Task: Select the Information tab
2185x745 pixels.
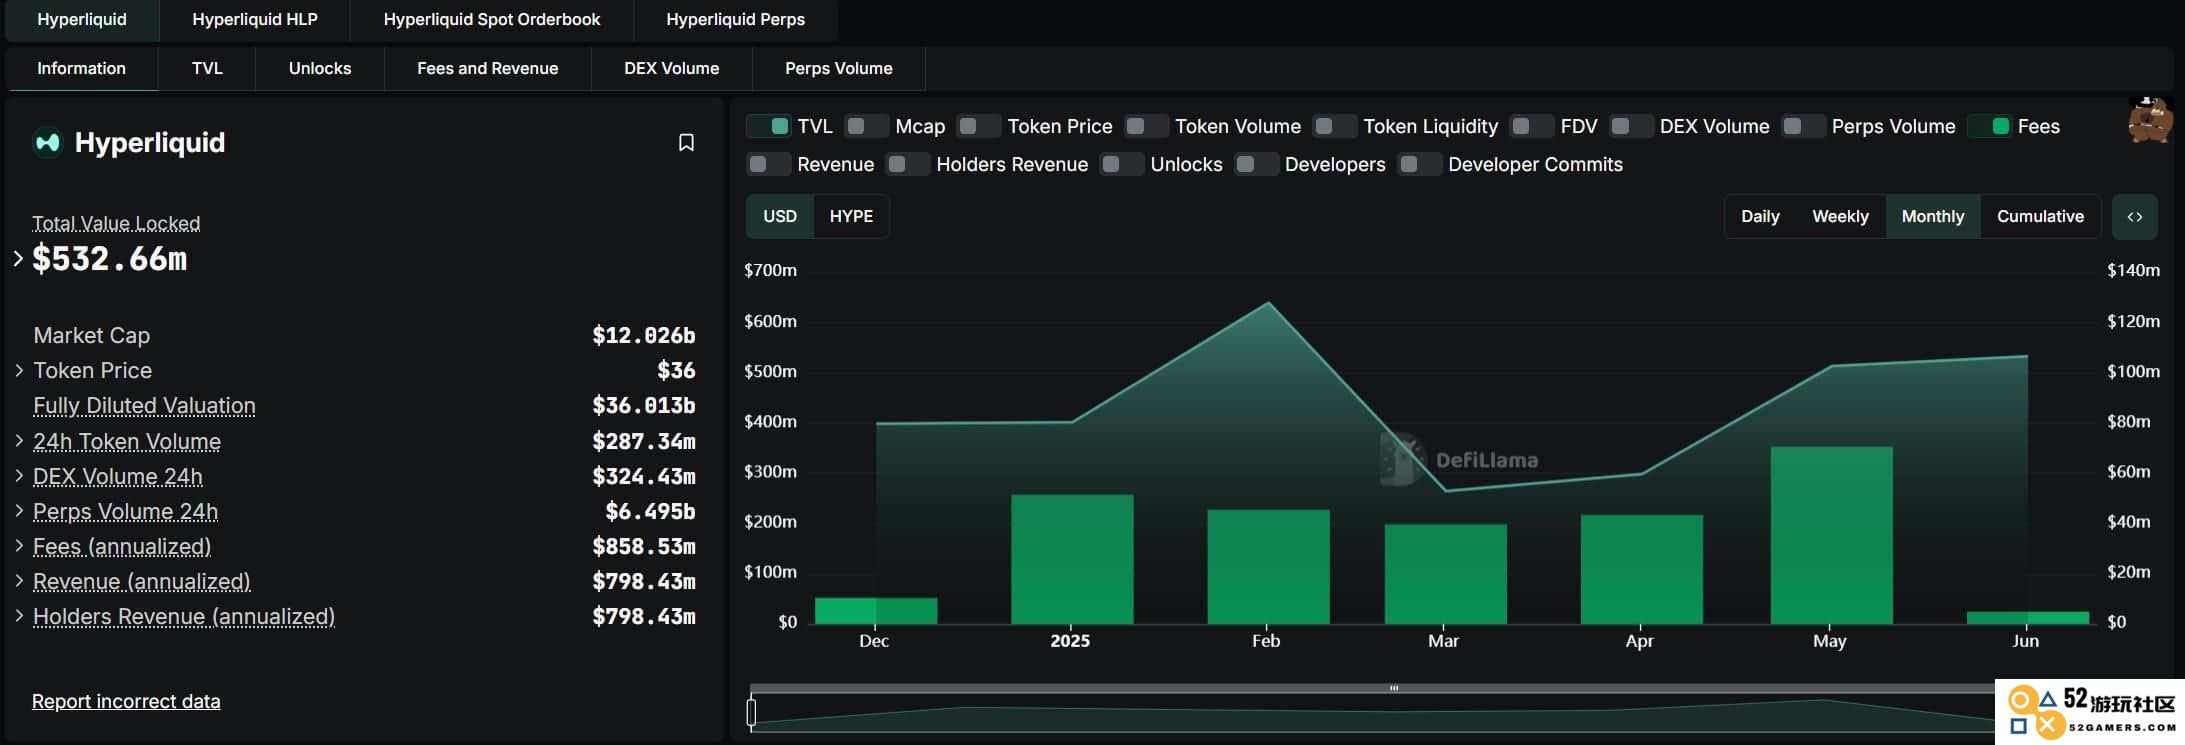Action: pyautogui.click(x=82, y=69)
